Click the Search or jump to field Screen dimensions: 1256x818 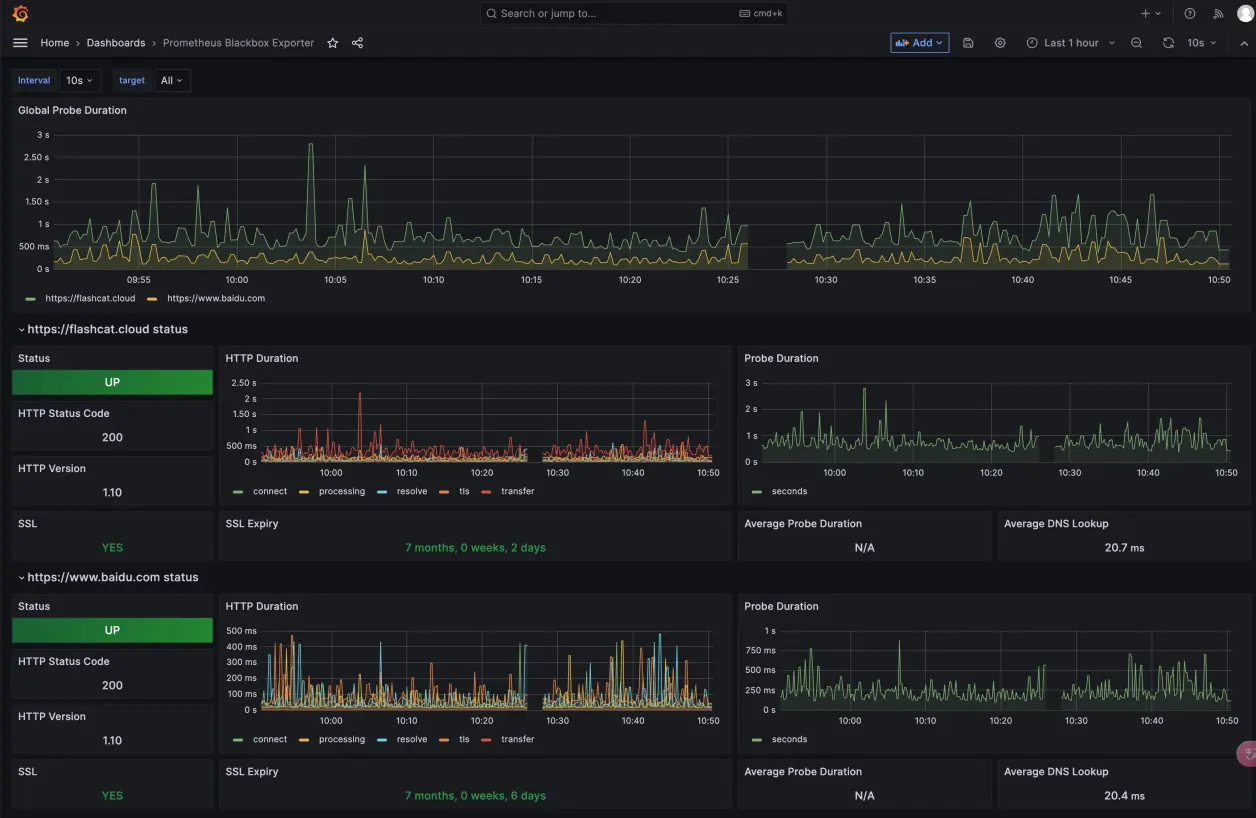click(633, 14)
